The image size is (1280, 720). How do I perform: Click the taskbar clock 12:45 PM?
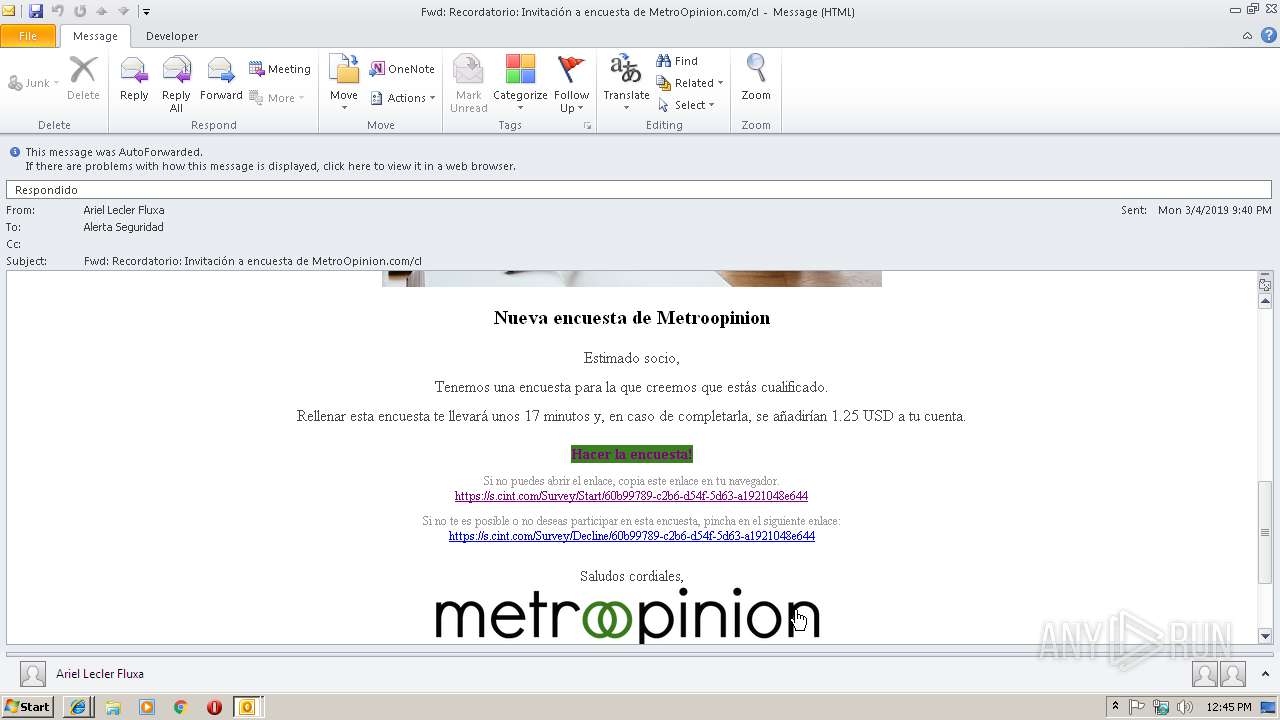coord(1229,707)
